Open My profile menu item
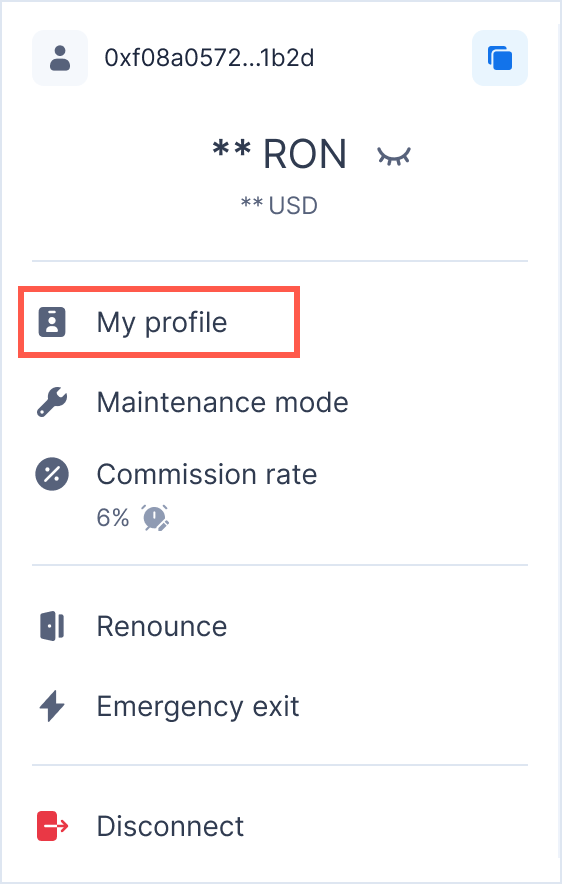562x884 pixels. click(x=159, y=322)
